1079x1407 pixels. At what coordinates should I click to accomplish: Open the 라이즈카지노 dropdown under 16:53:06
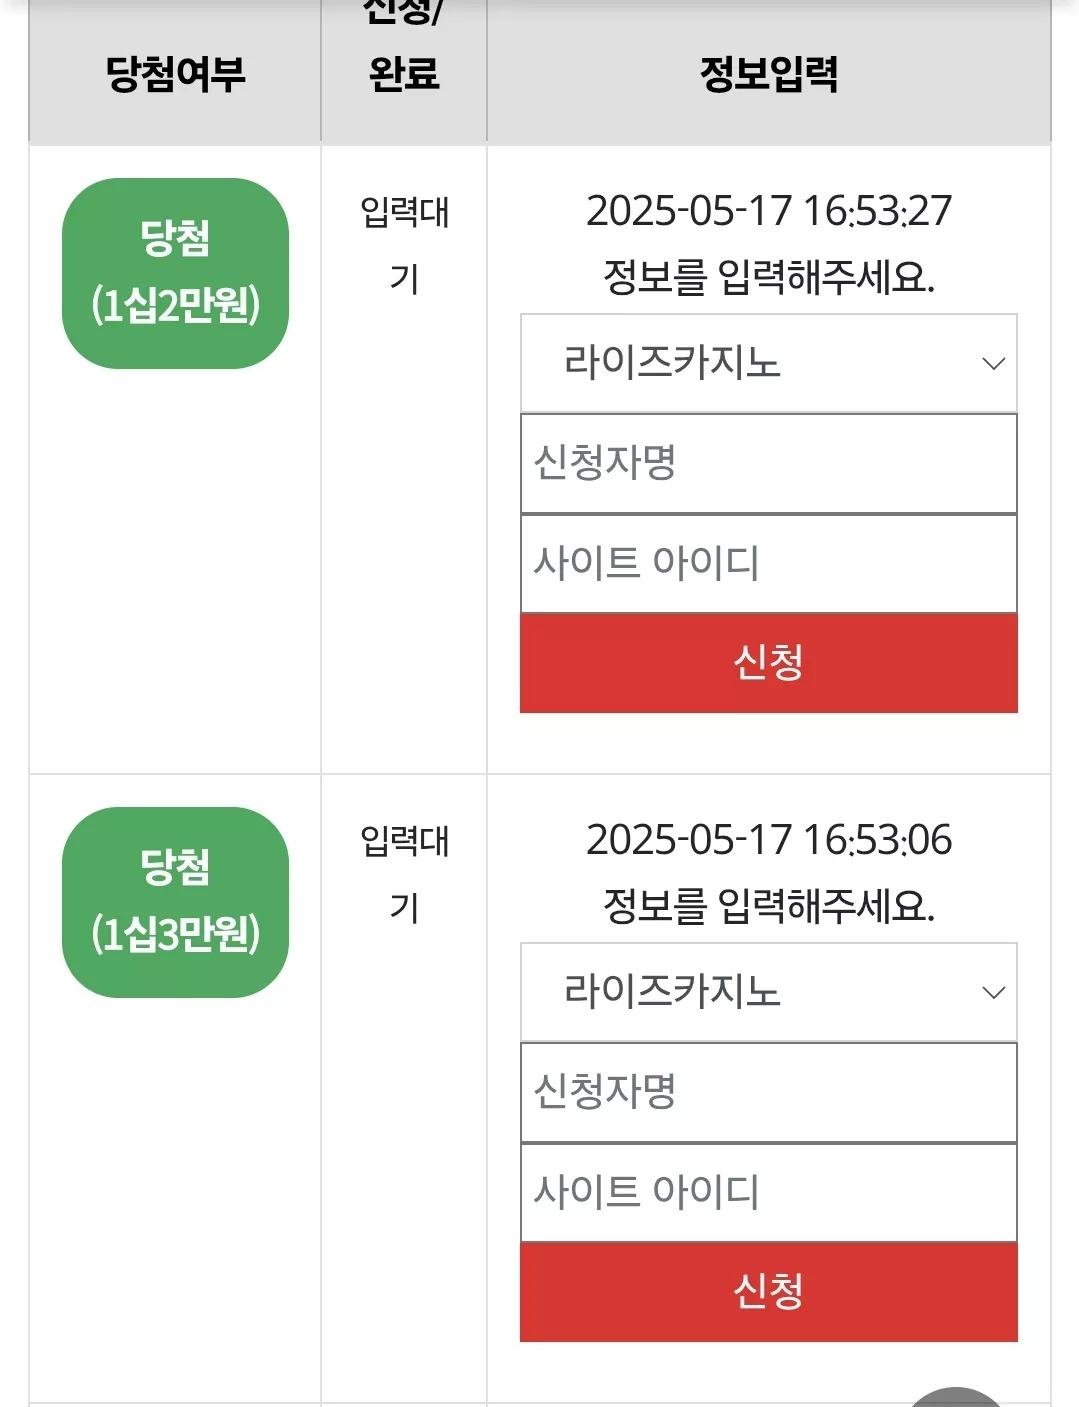(x=769, y=992)
